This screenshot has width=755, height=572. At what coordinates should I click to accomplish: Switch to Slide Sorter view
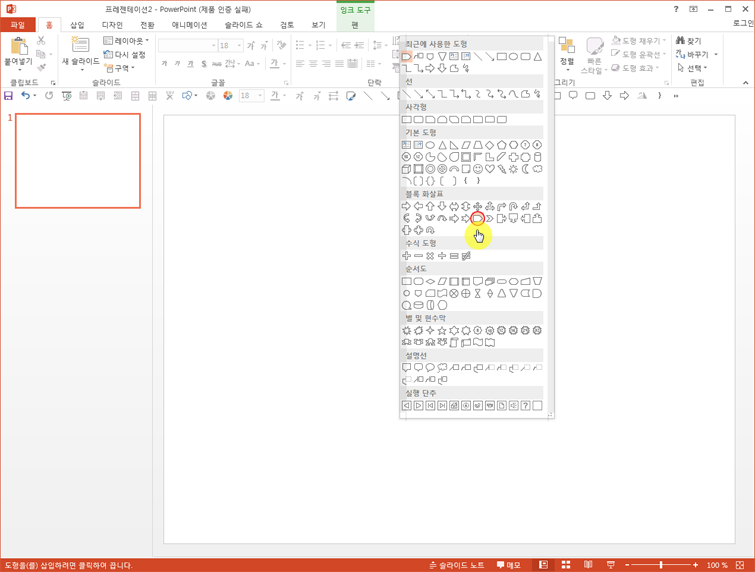pos(566,565)
